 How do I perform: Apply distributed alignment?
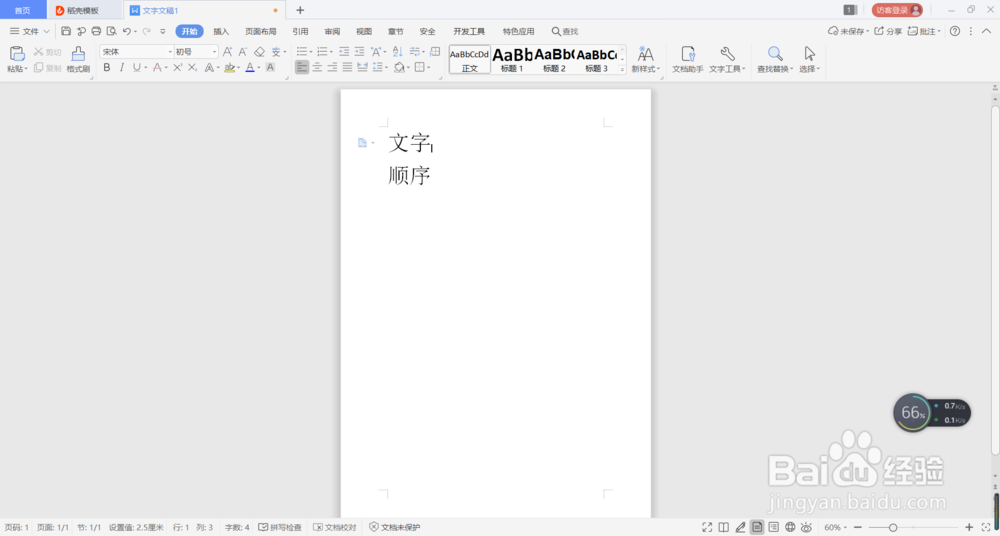(362, 67)
